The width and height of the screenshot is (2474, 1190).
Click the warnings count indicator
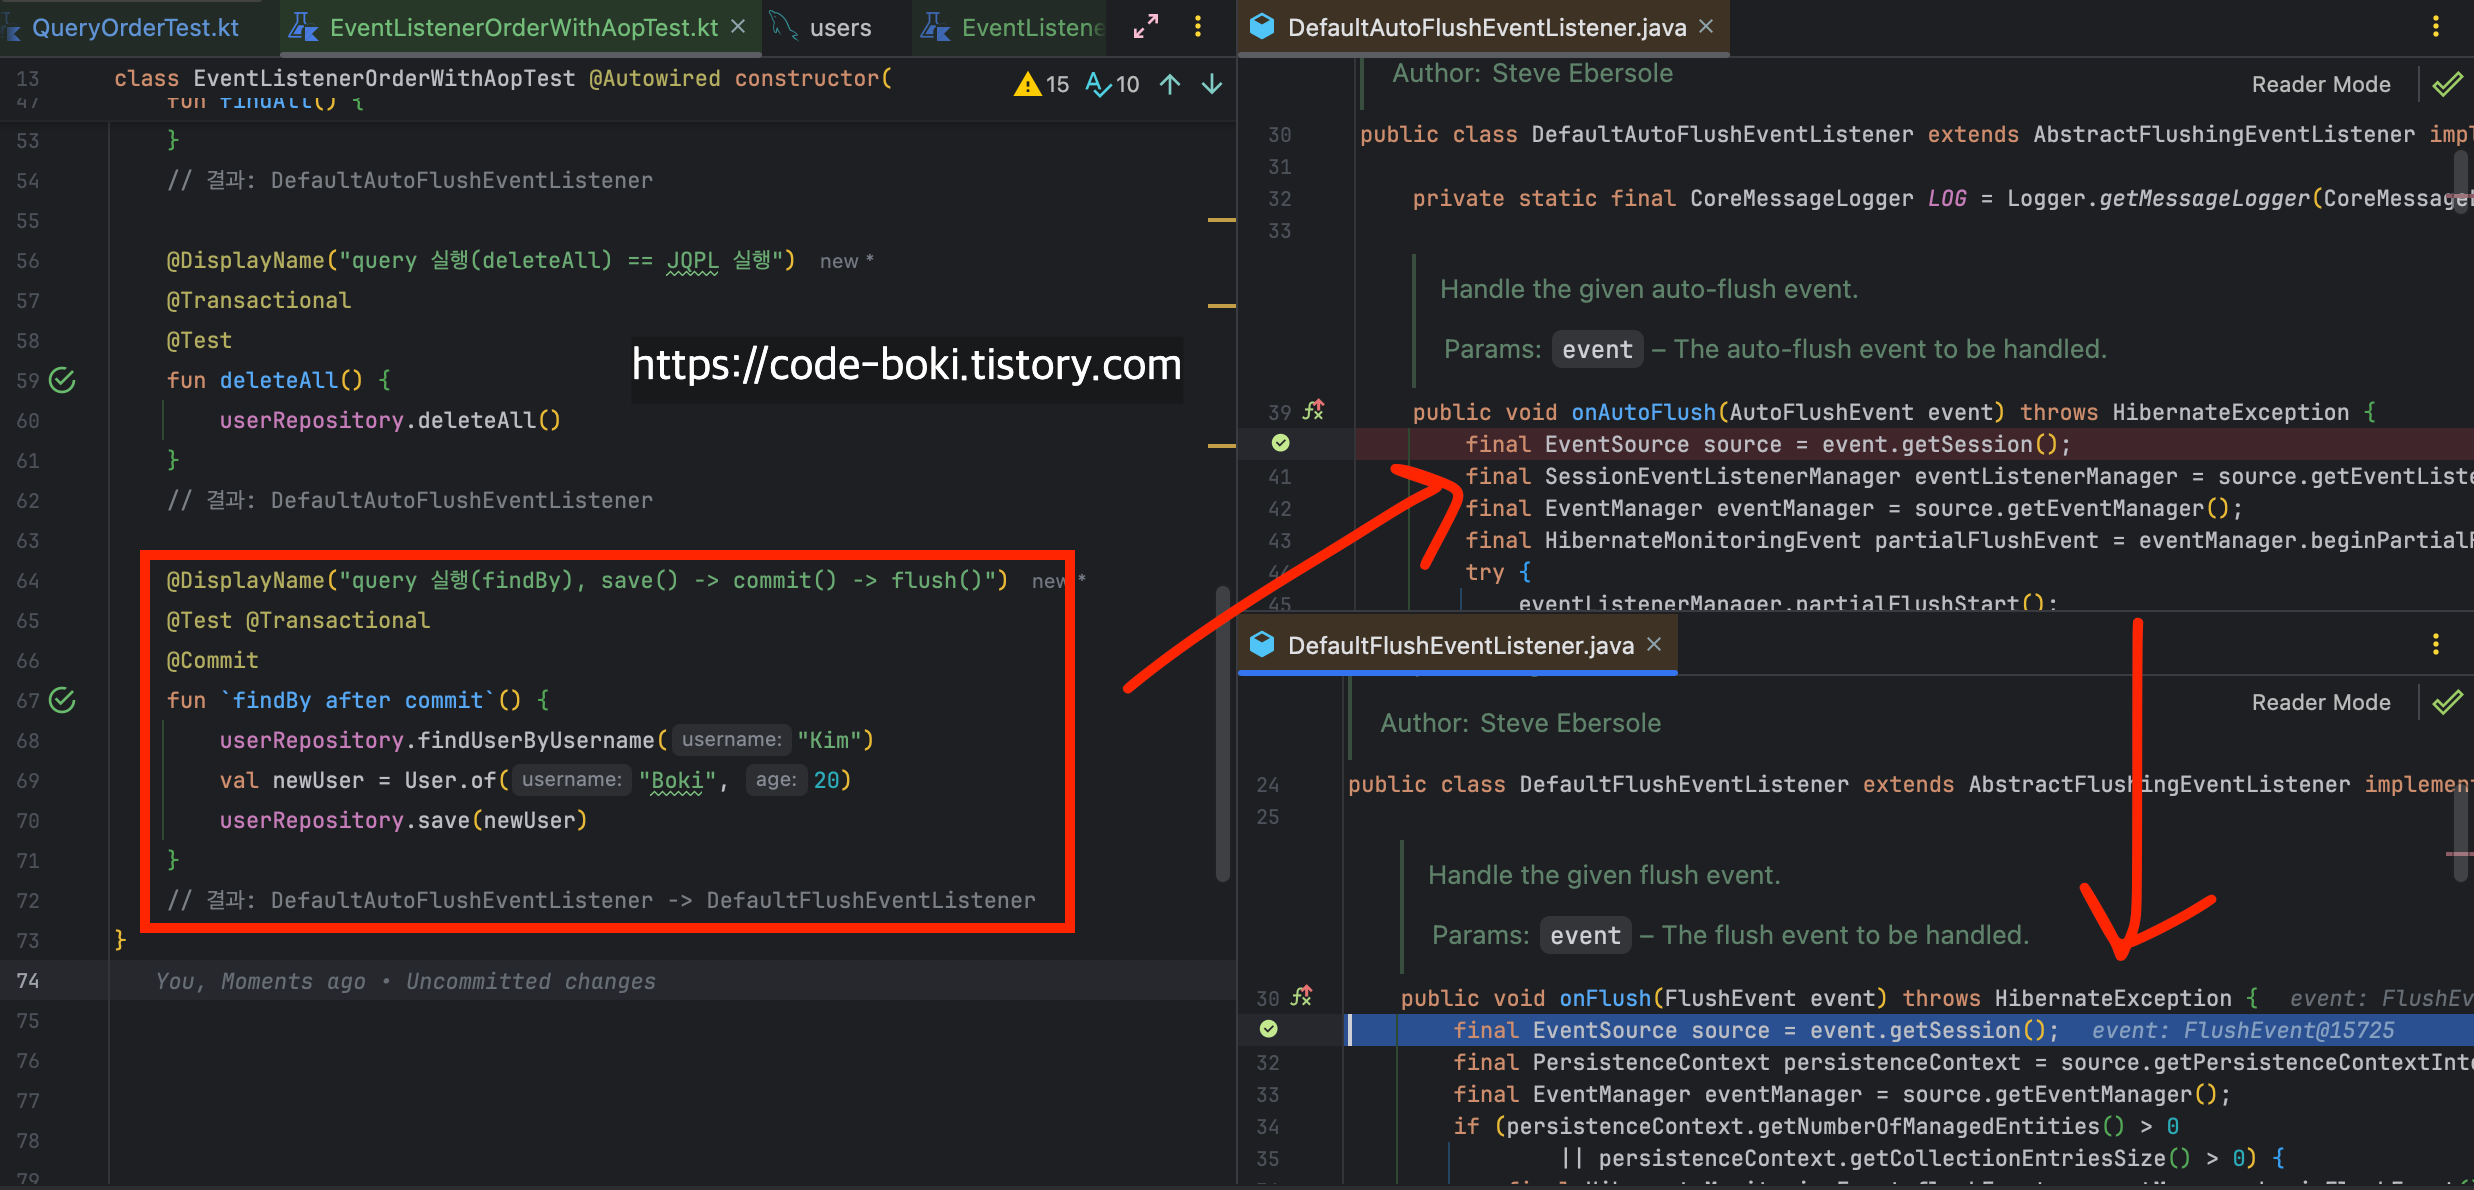[1042, 84]
